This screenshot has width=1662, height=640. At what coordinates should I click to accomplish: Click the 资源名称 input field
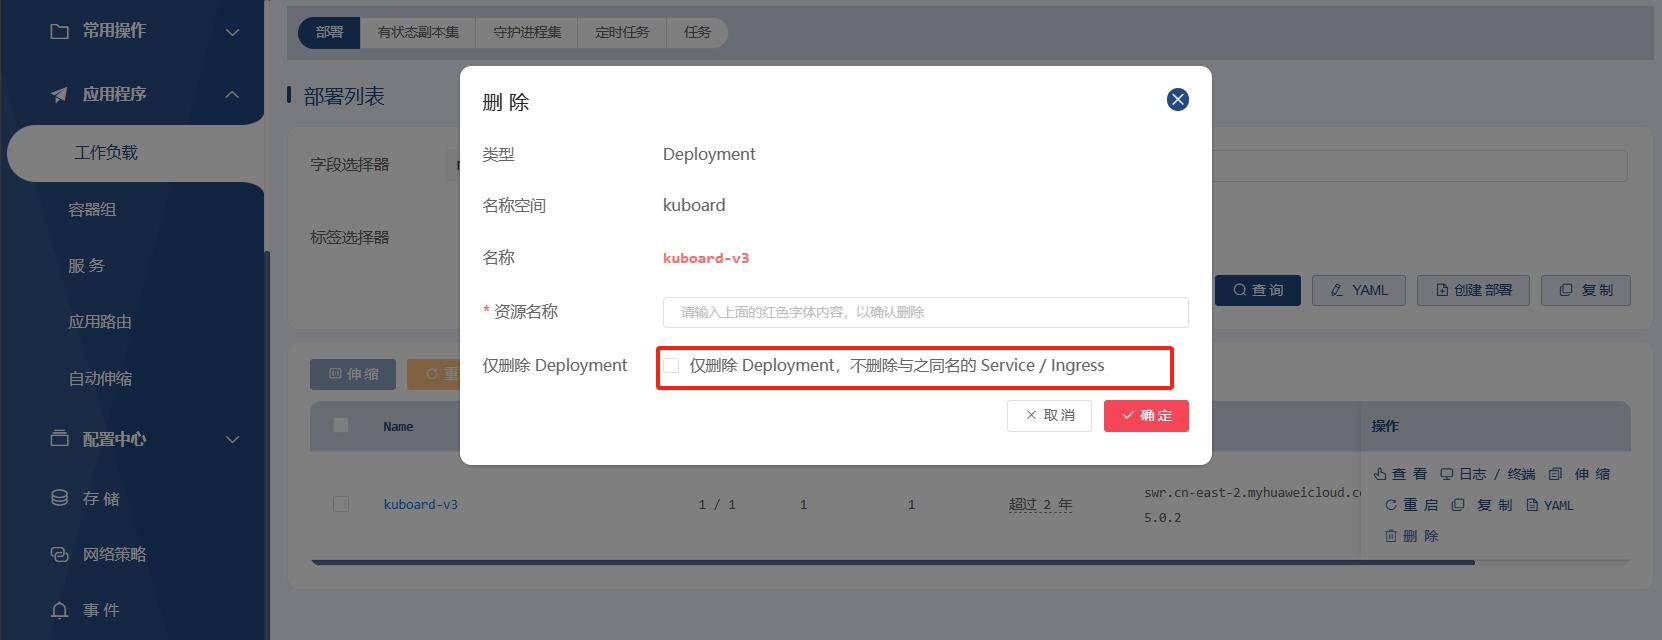tap(925, 312)
